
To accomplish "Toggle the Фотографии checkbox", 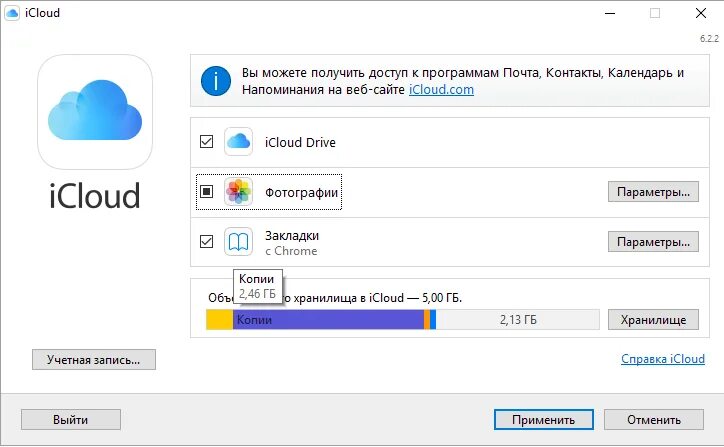I will click(206, 191).
